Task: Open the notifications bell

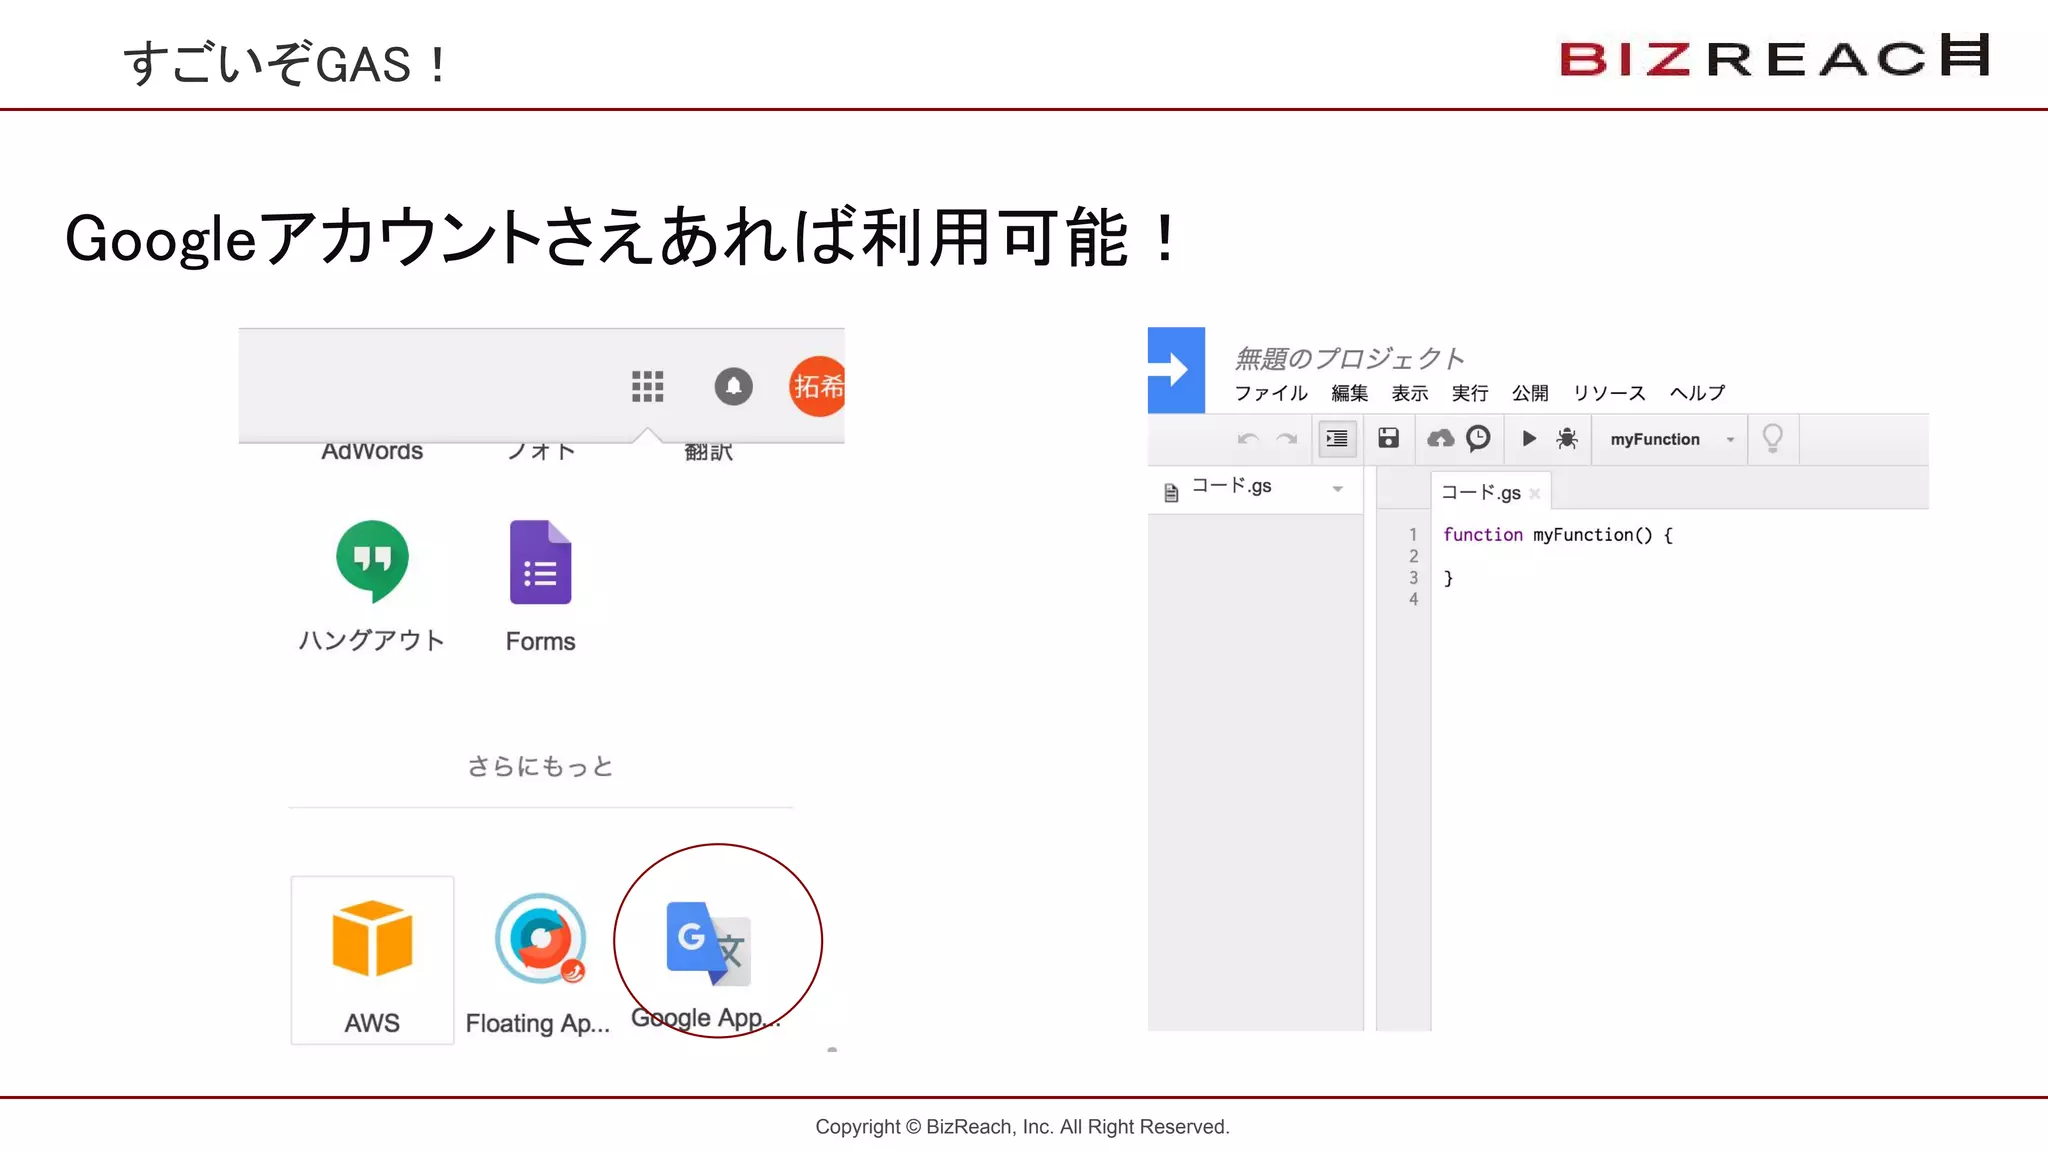Action: tap(733, 386)
